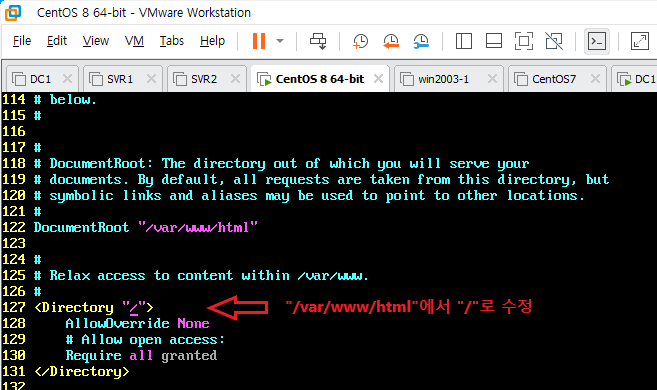Open the Help menu
The height and width of the screenshot is (390, 657).
pyautogui.click(x=212, y=41)
